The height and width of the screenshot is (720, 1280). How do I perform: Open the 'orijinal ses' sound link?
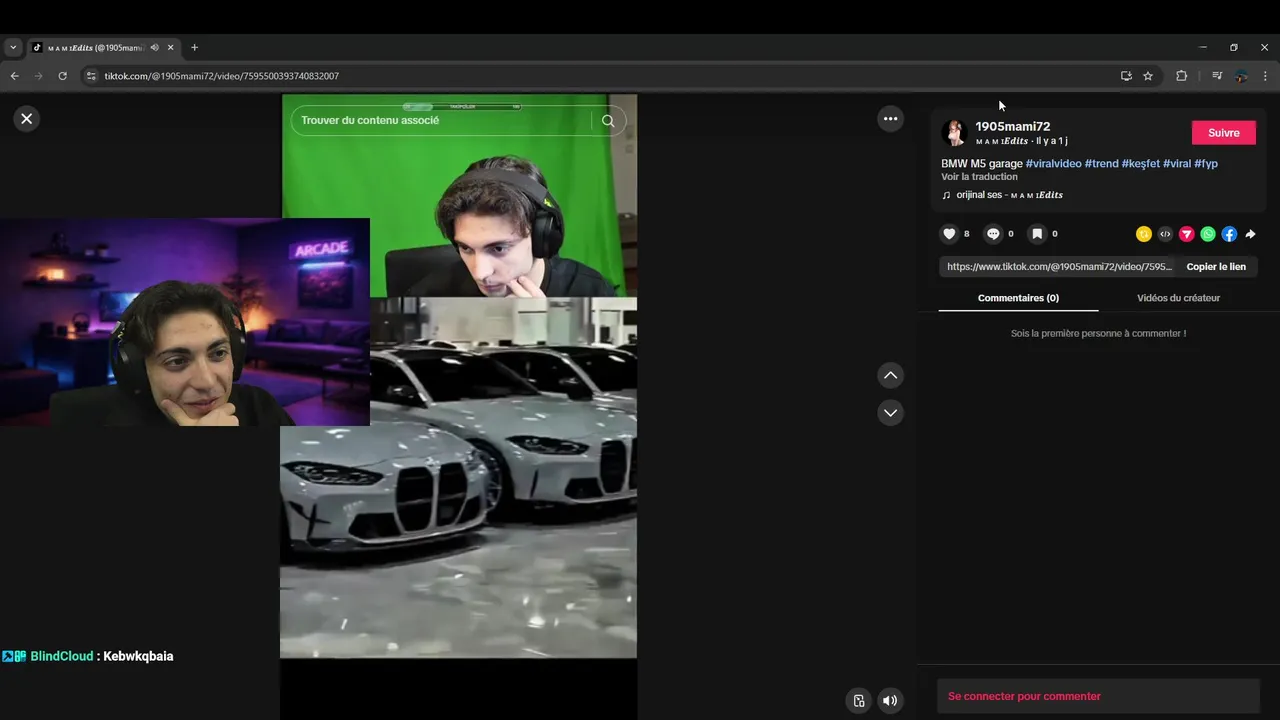(1009, 195)
